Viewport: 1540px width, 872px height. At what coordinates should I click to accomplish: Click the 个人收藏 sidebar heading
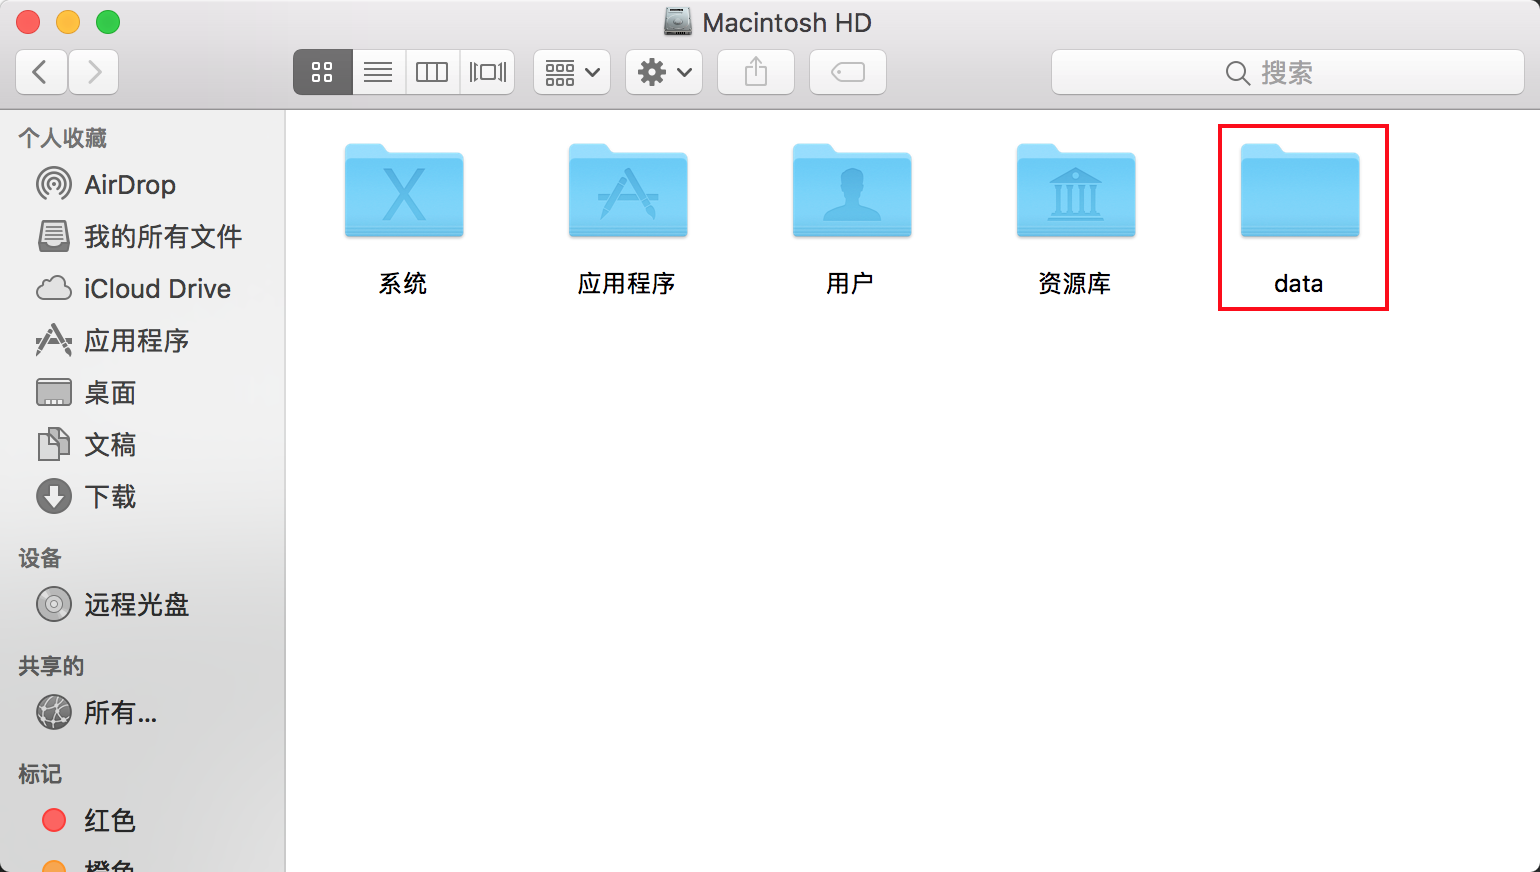pyautogui.click(x=63, y=138)
